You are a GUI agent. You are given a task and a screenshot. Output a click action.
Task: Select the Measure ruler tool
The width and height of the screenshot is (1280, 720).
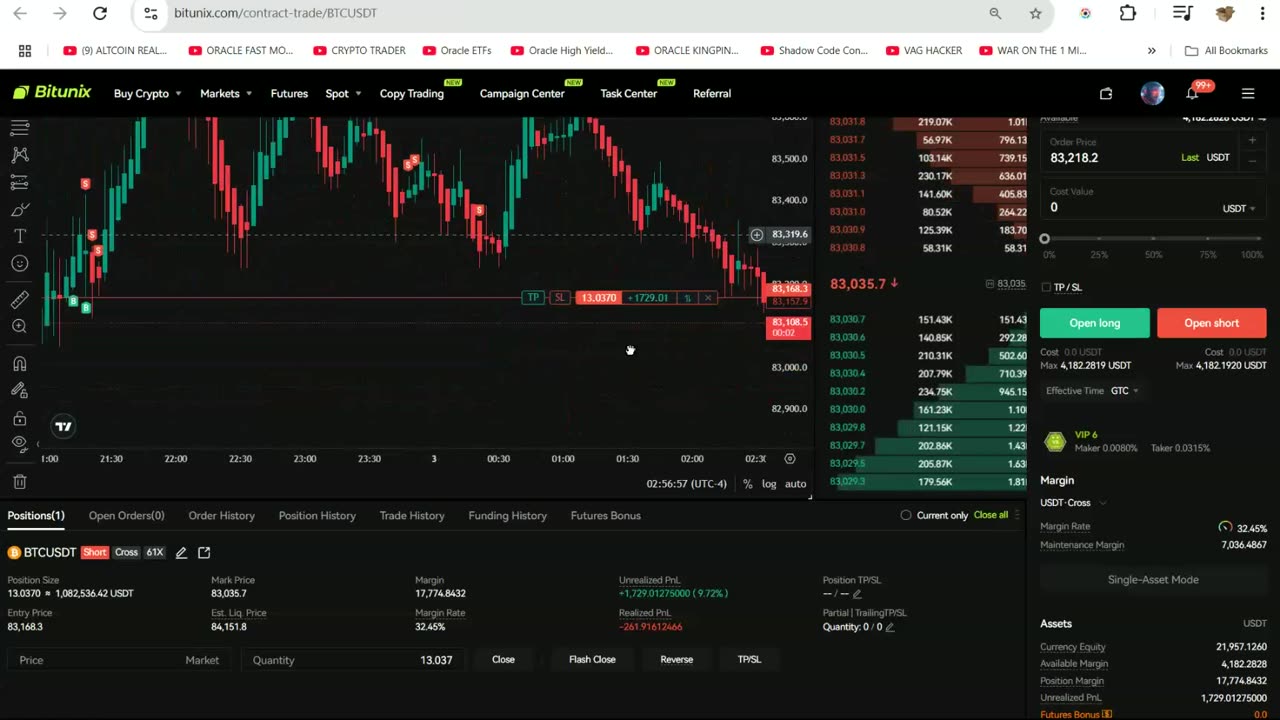click(x=19, y=299)
